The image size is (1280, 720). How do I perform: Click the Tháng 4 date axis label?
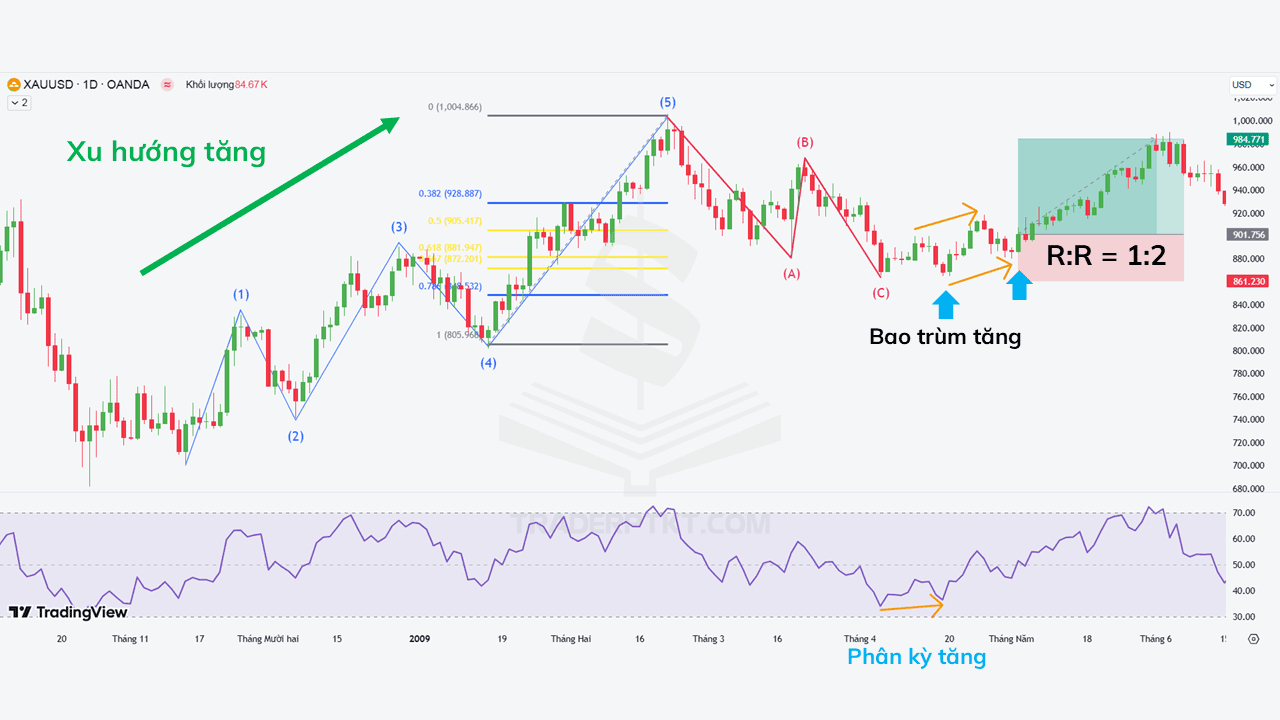tap(860, 639)
